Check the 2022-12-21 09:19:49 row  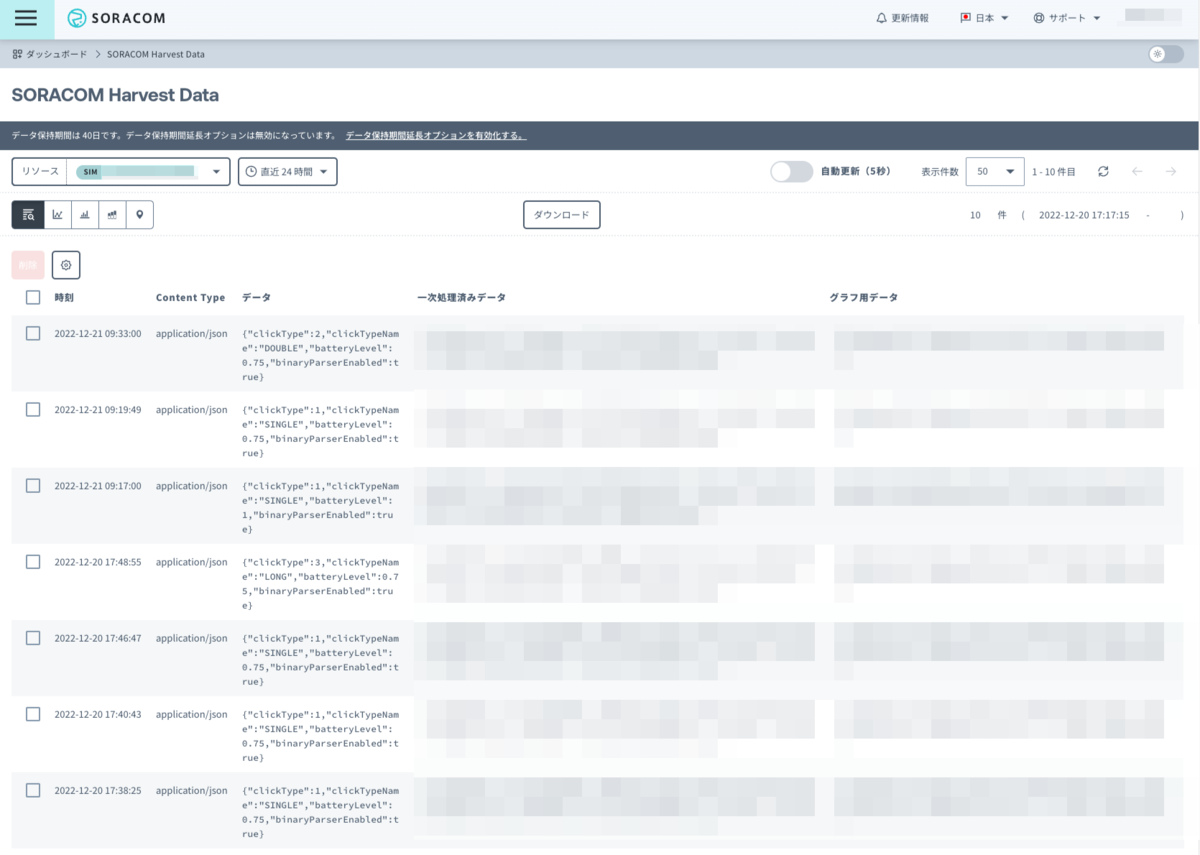(33, 409)
